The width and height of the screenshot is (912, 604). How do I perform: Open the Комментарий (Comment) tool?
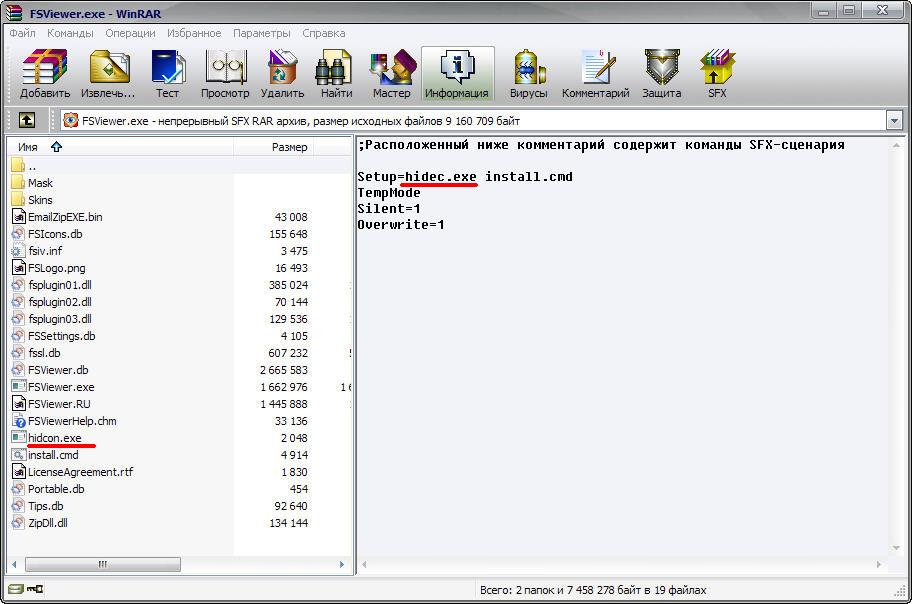coord(596,73)
